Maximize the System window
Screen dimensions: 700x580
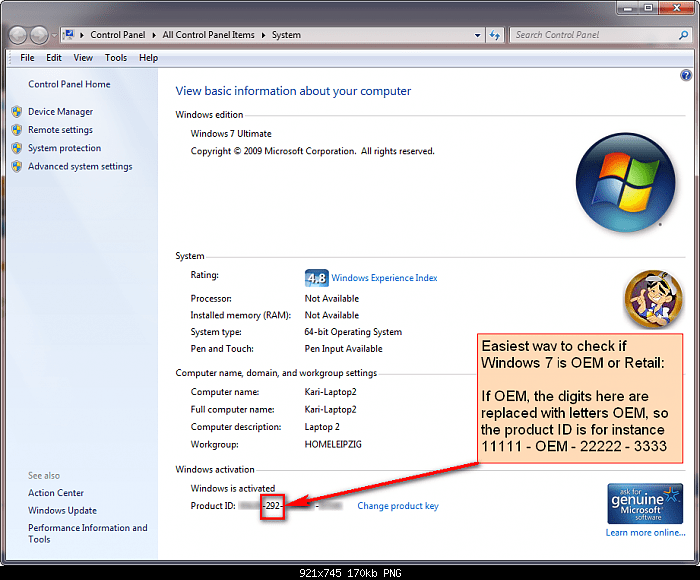(648, 8)
